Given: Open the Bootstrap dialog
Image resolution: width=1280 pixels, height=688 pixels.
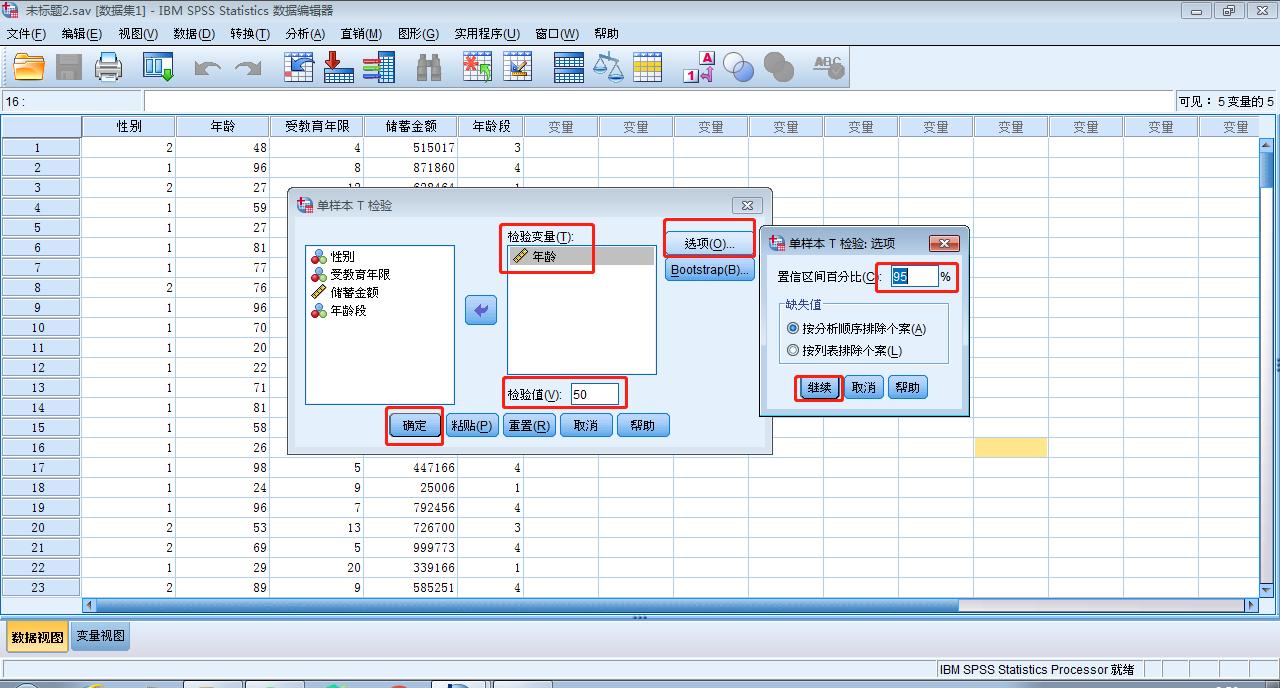Looking at the screenshot, I should pos(709,269).
